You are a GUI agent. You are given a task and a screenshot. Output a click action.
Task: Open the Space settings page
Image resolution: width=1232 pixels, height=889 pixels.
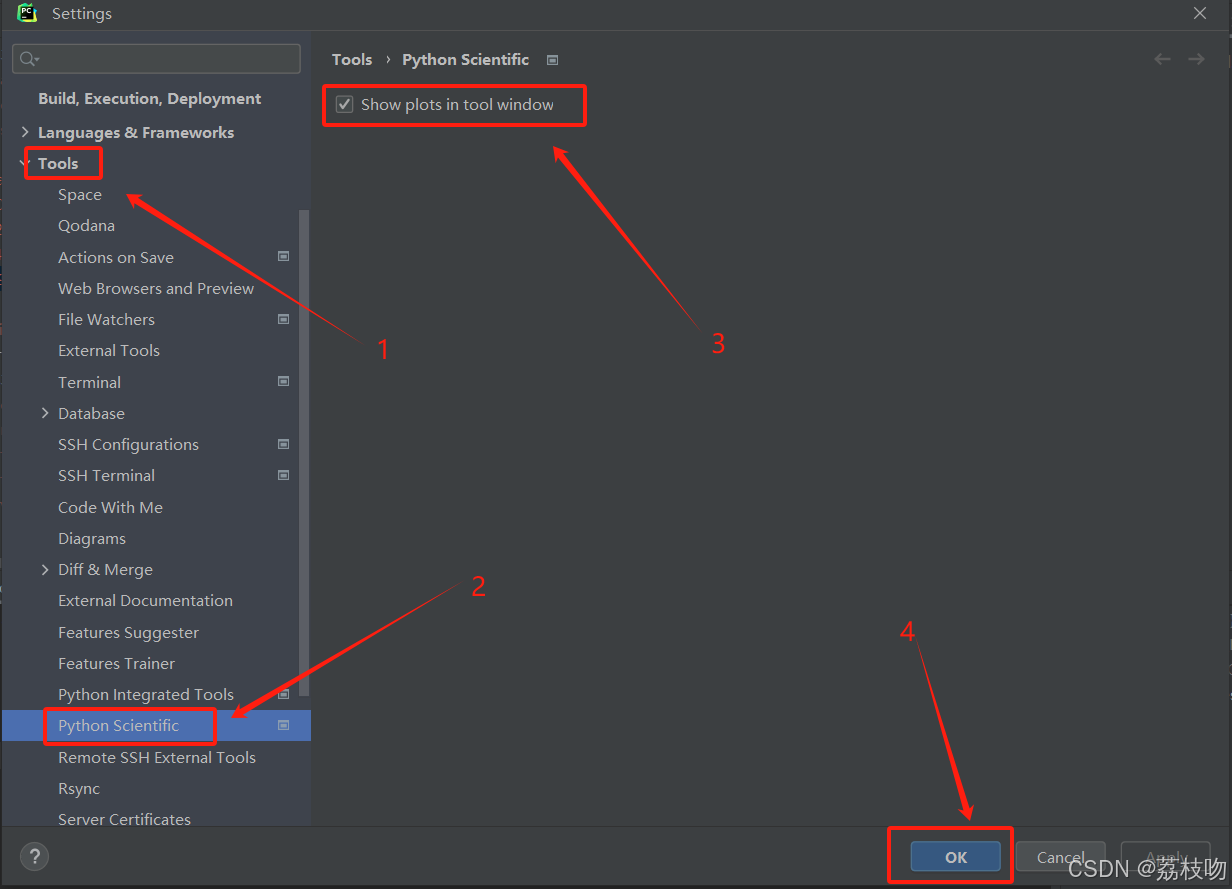[80, 195]
